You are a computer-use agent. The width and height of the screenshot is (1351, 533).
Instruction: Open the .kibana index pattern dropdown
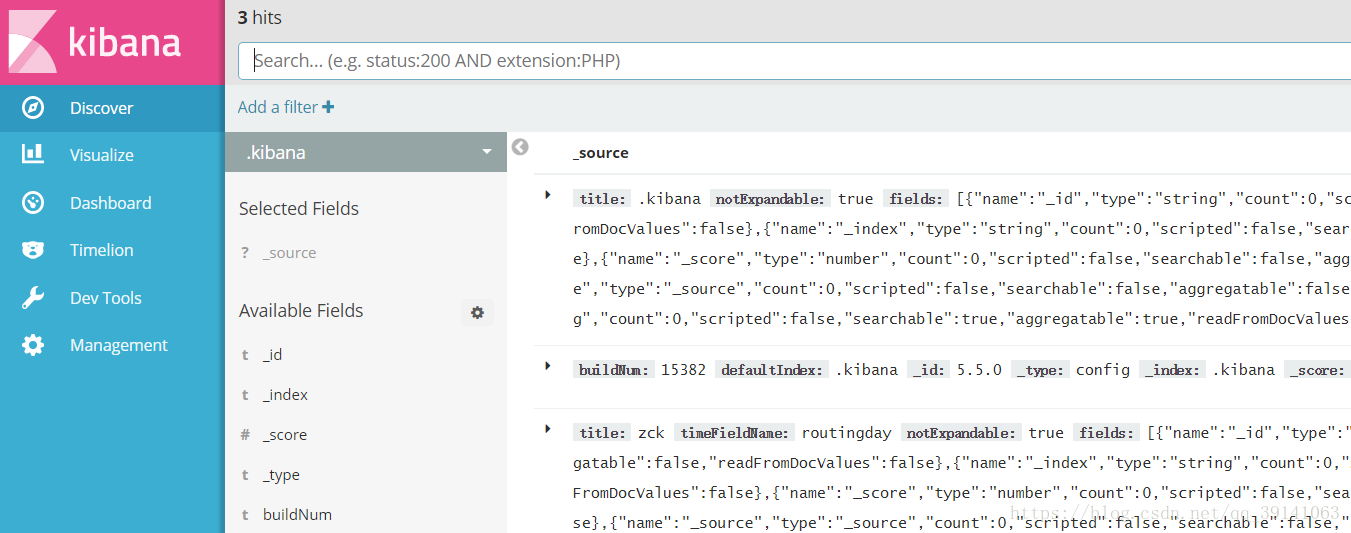(366, 152)
